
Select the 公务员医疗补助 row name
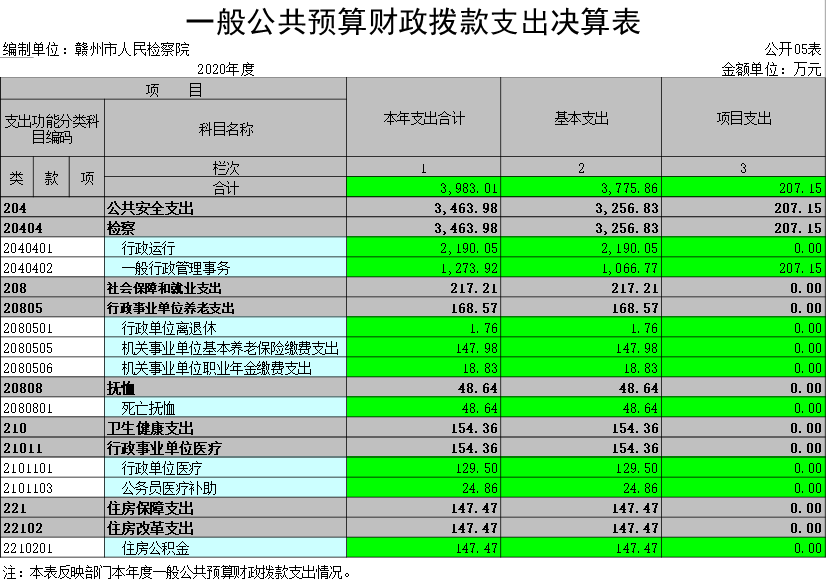169,488
